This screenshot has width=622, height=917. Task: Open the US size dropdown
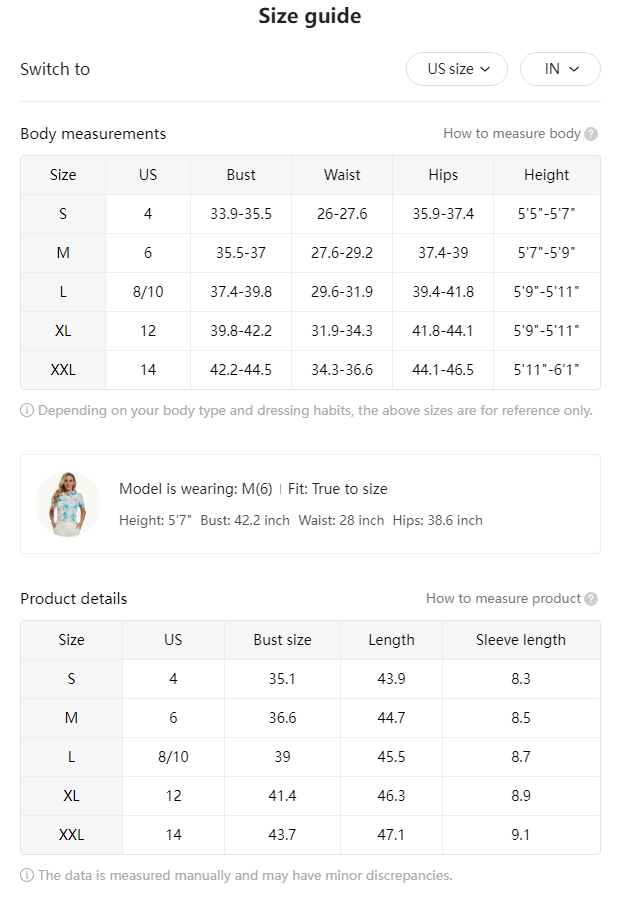pyautogui.click(x=457, y=69)
